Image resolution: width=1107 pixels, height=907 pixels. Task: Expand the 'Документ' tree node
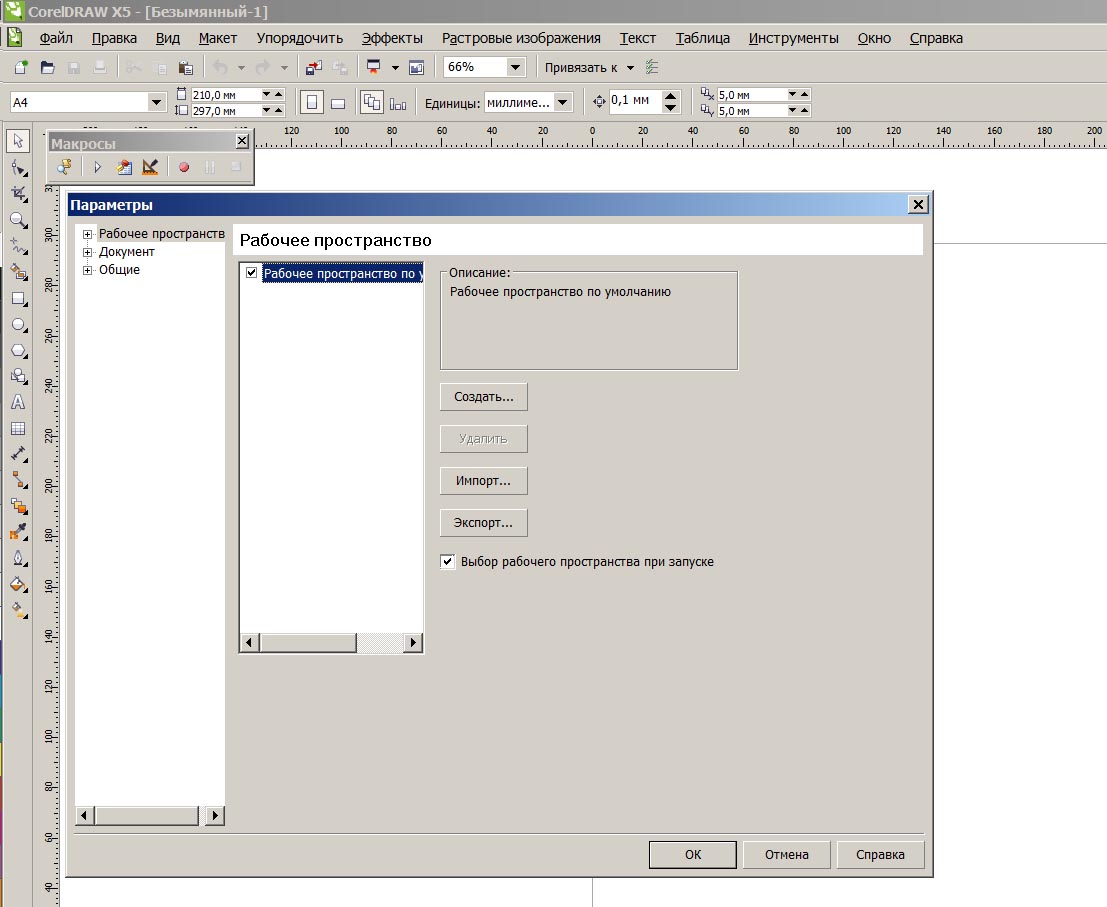click(88, 252)
